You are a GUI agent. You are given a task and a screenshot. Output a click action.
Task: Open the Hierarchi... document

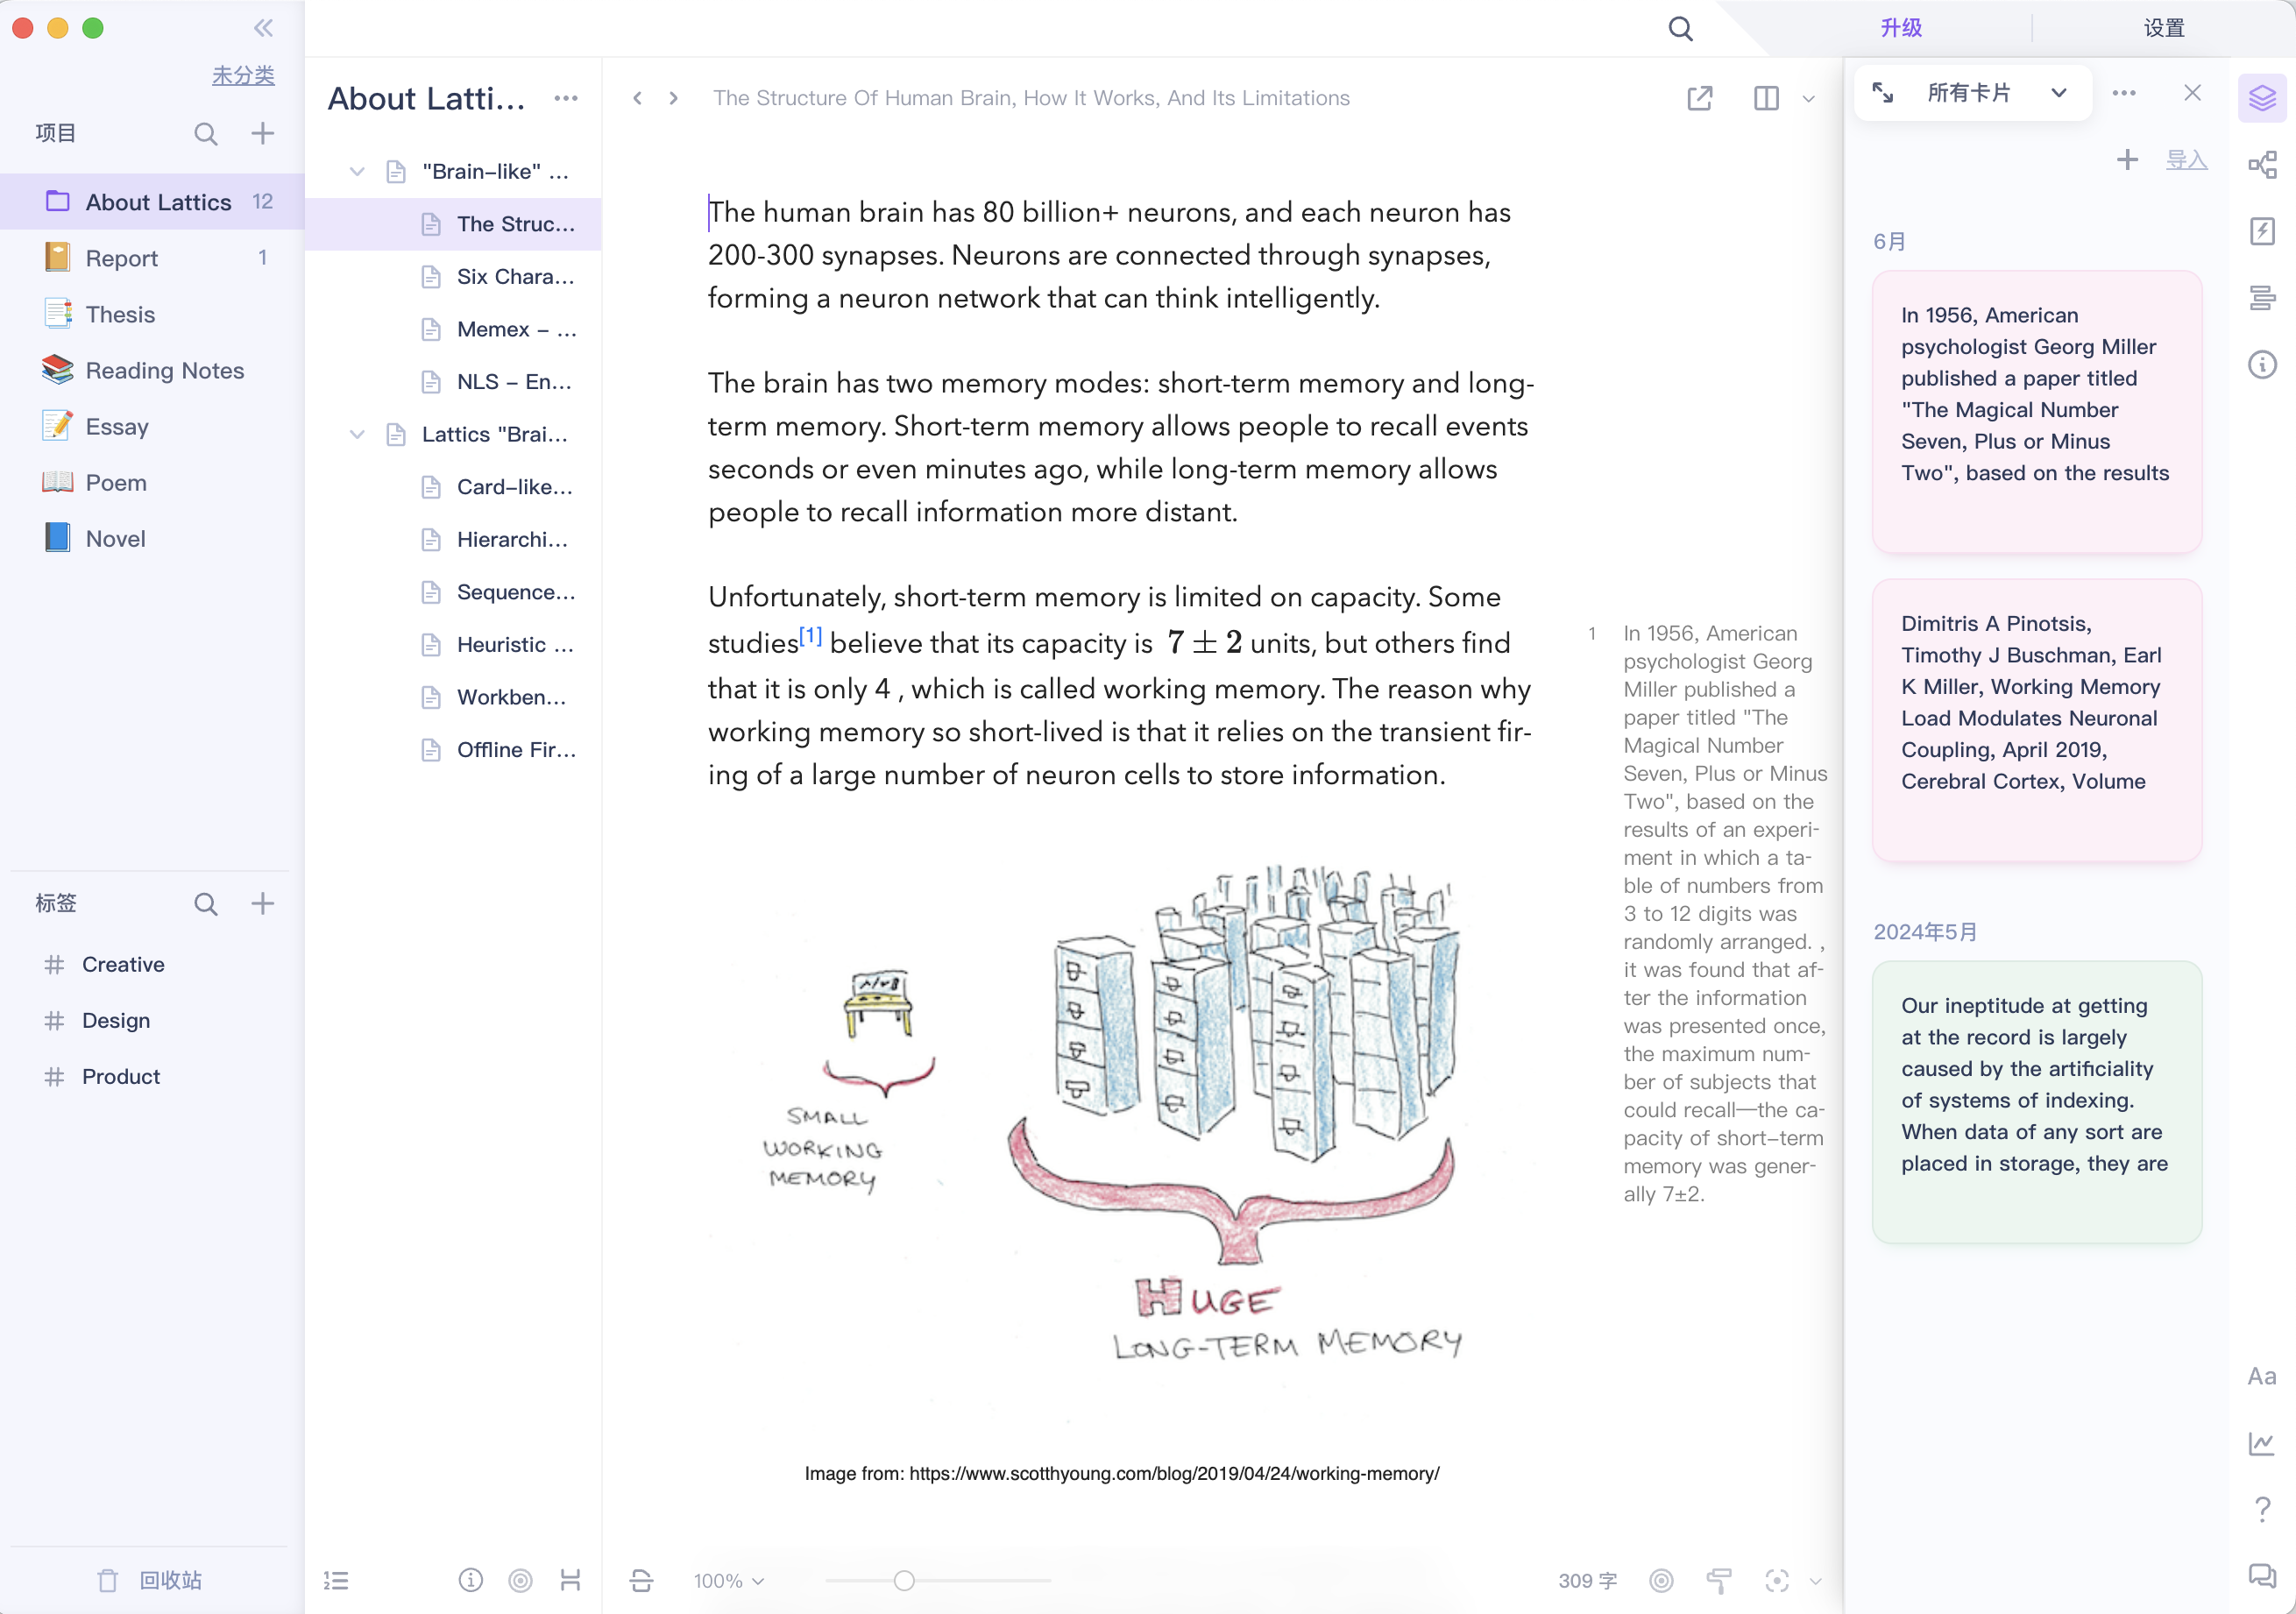453,540
